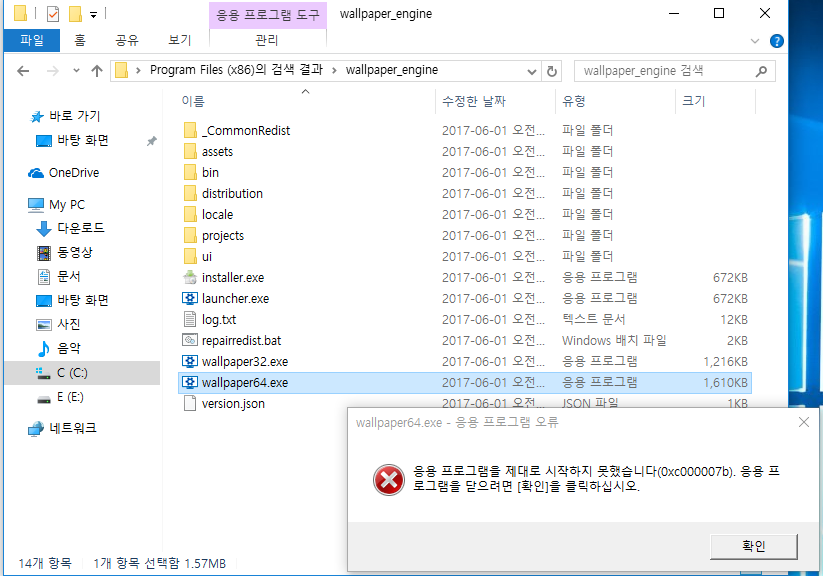
Task: Open the View (보기) ribbon tab
Action: 180,40
